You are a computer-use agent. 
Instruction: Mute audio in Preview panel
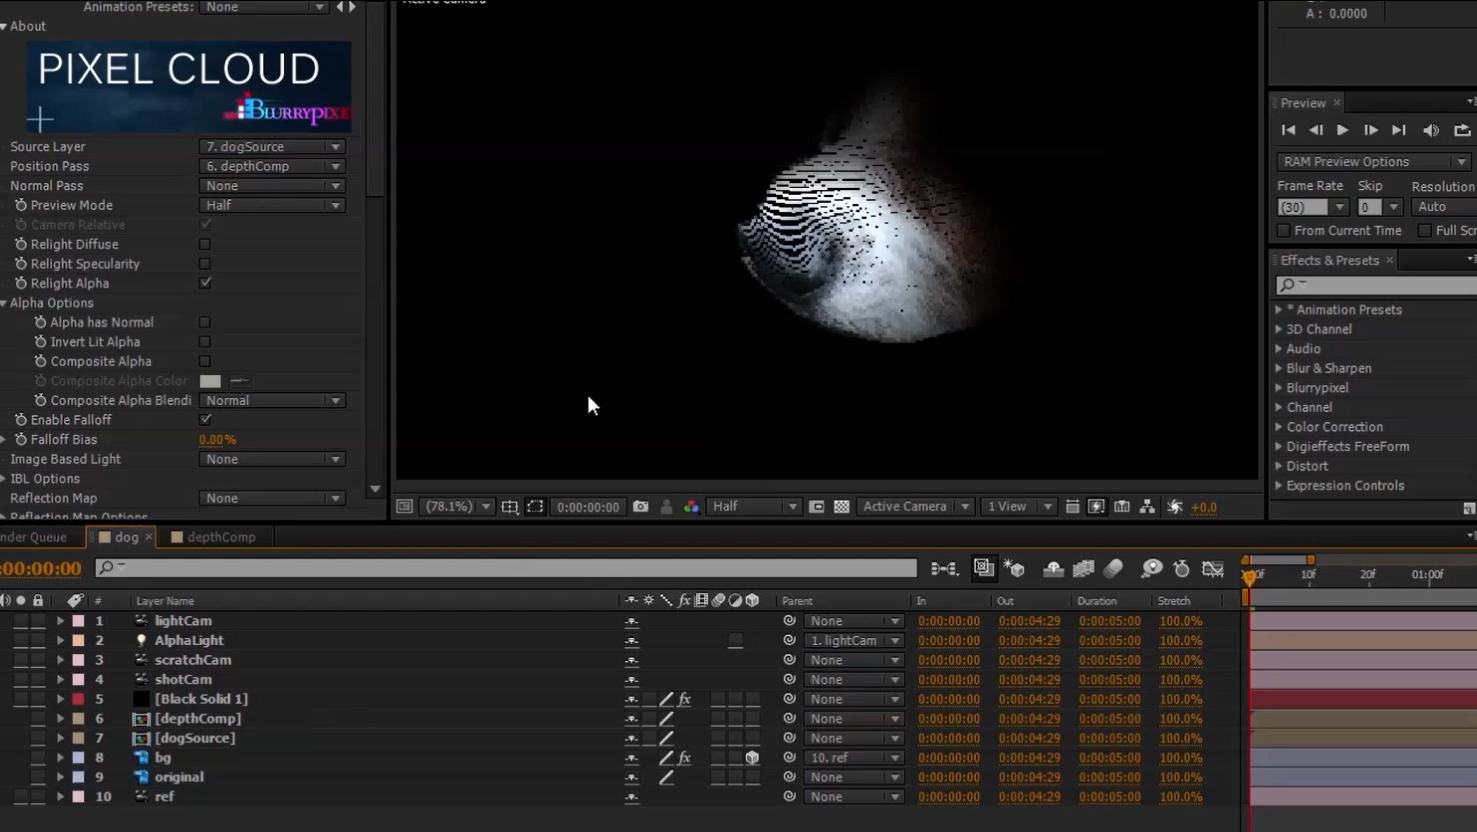click(x=1431, y=130)
